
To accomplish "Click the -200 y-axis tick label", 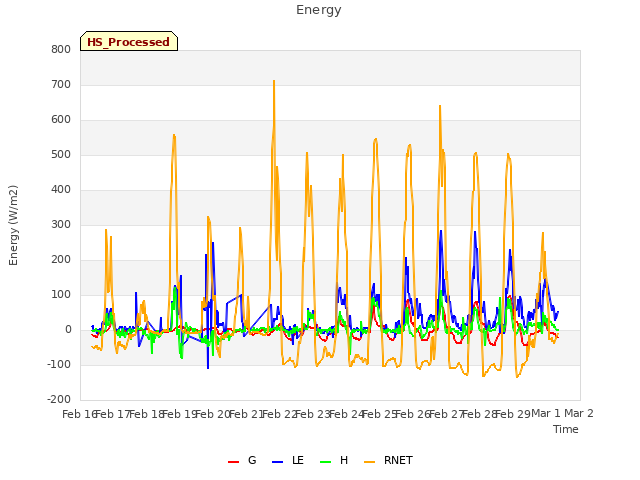I will pyautogui.click(x=59, y=399).
